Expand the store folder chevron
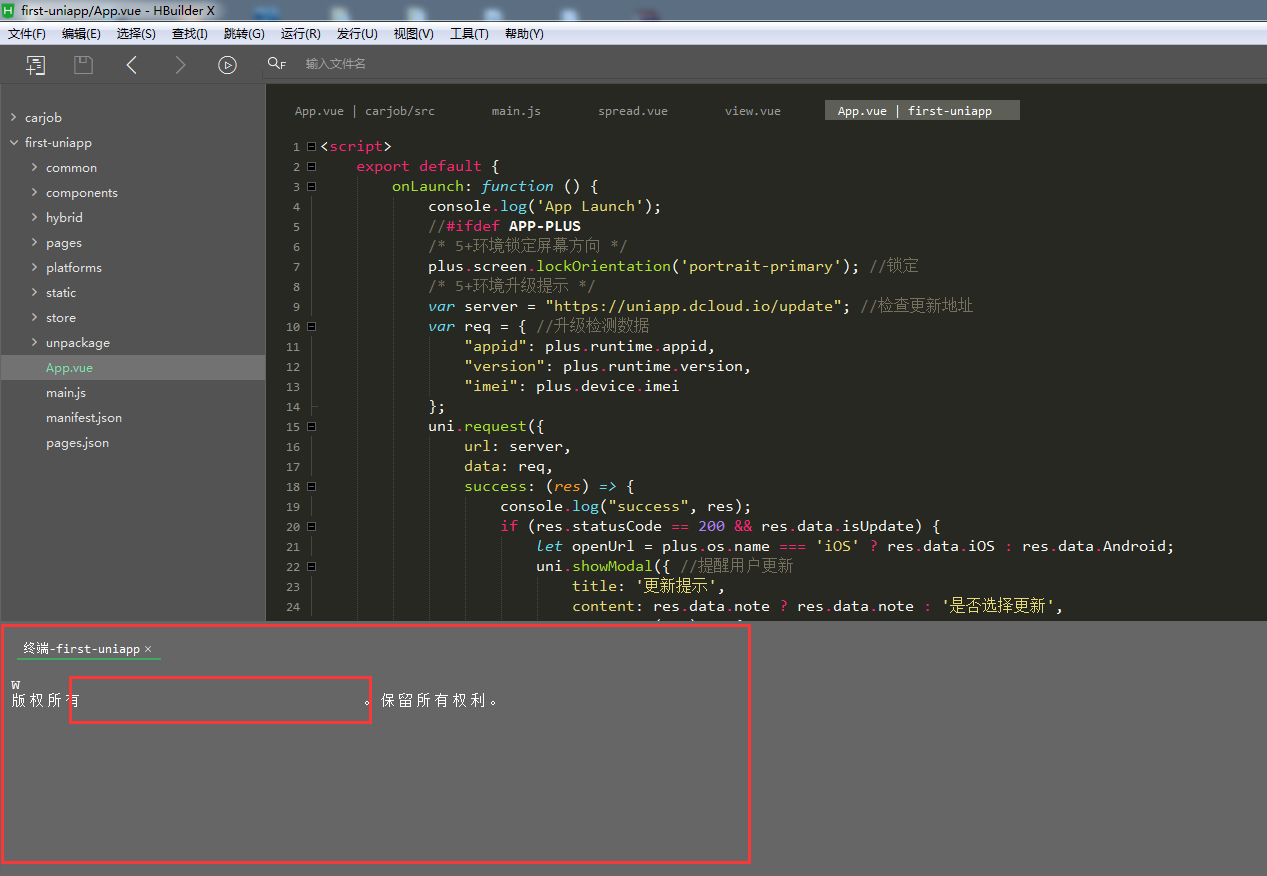 pyautogui.click(x=34, y=318)
